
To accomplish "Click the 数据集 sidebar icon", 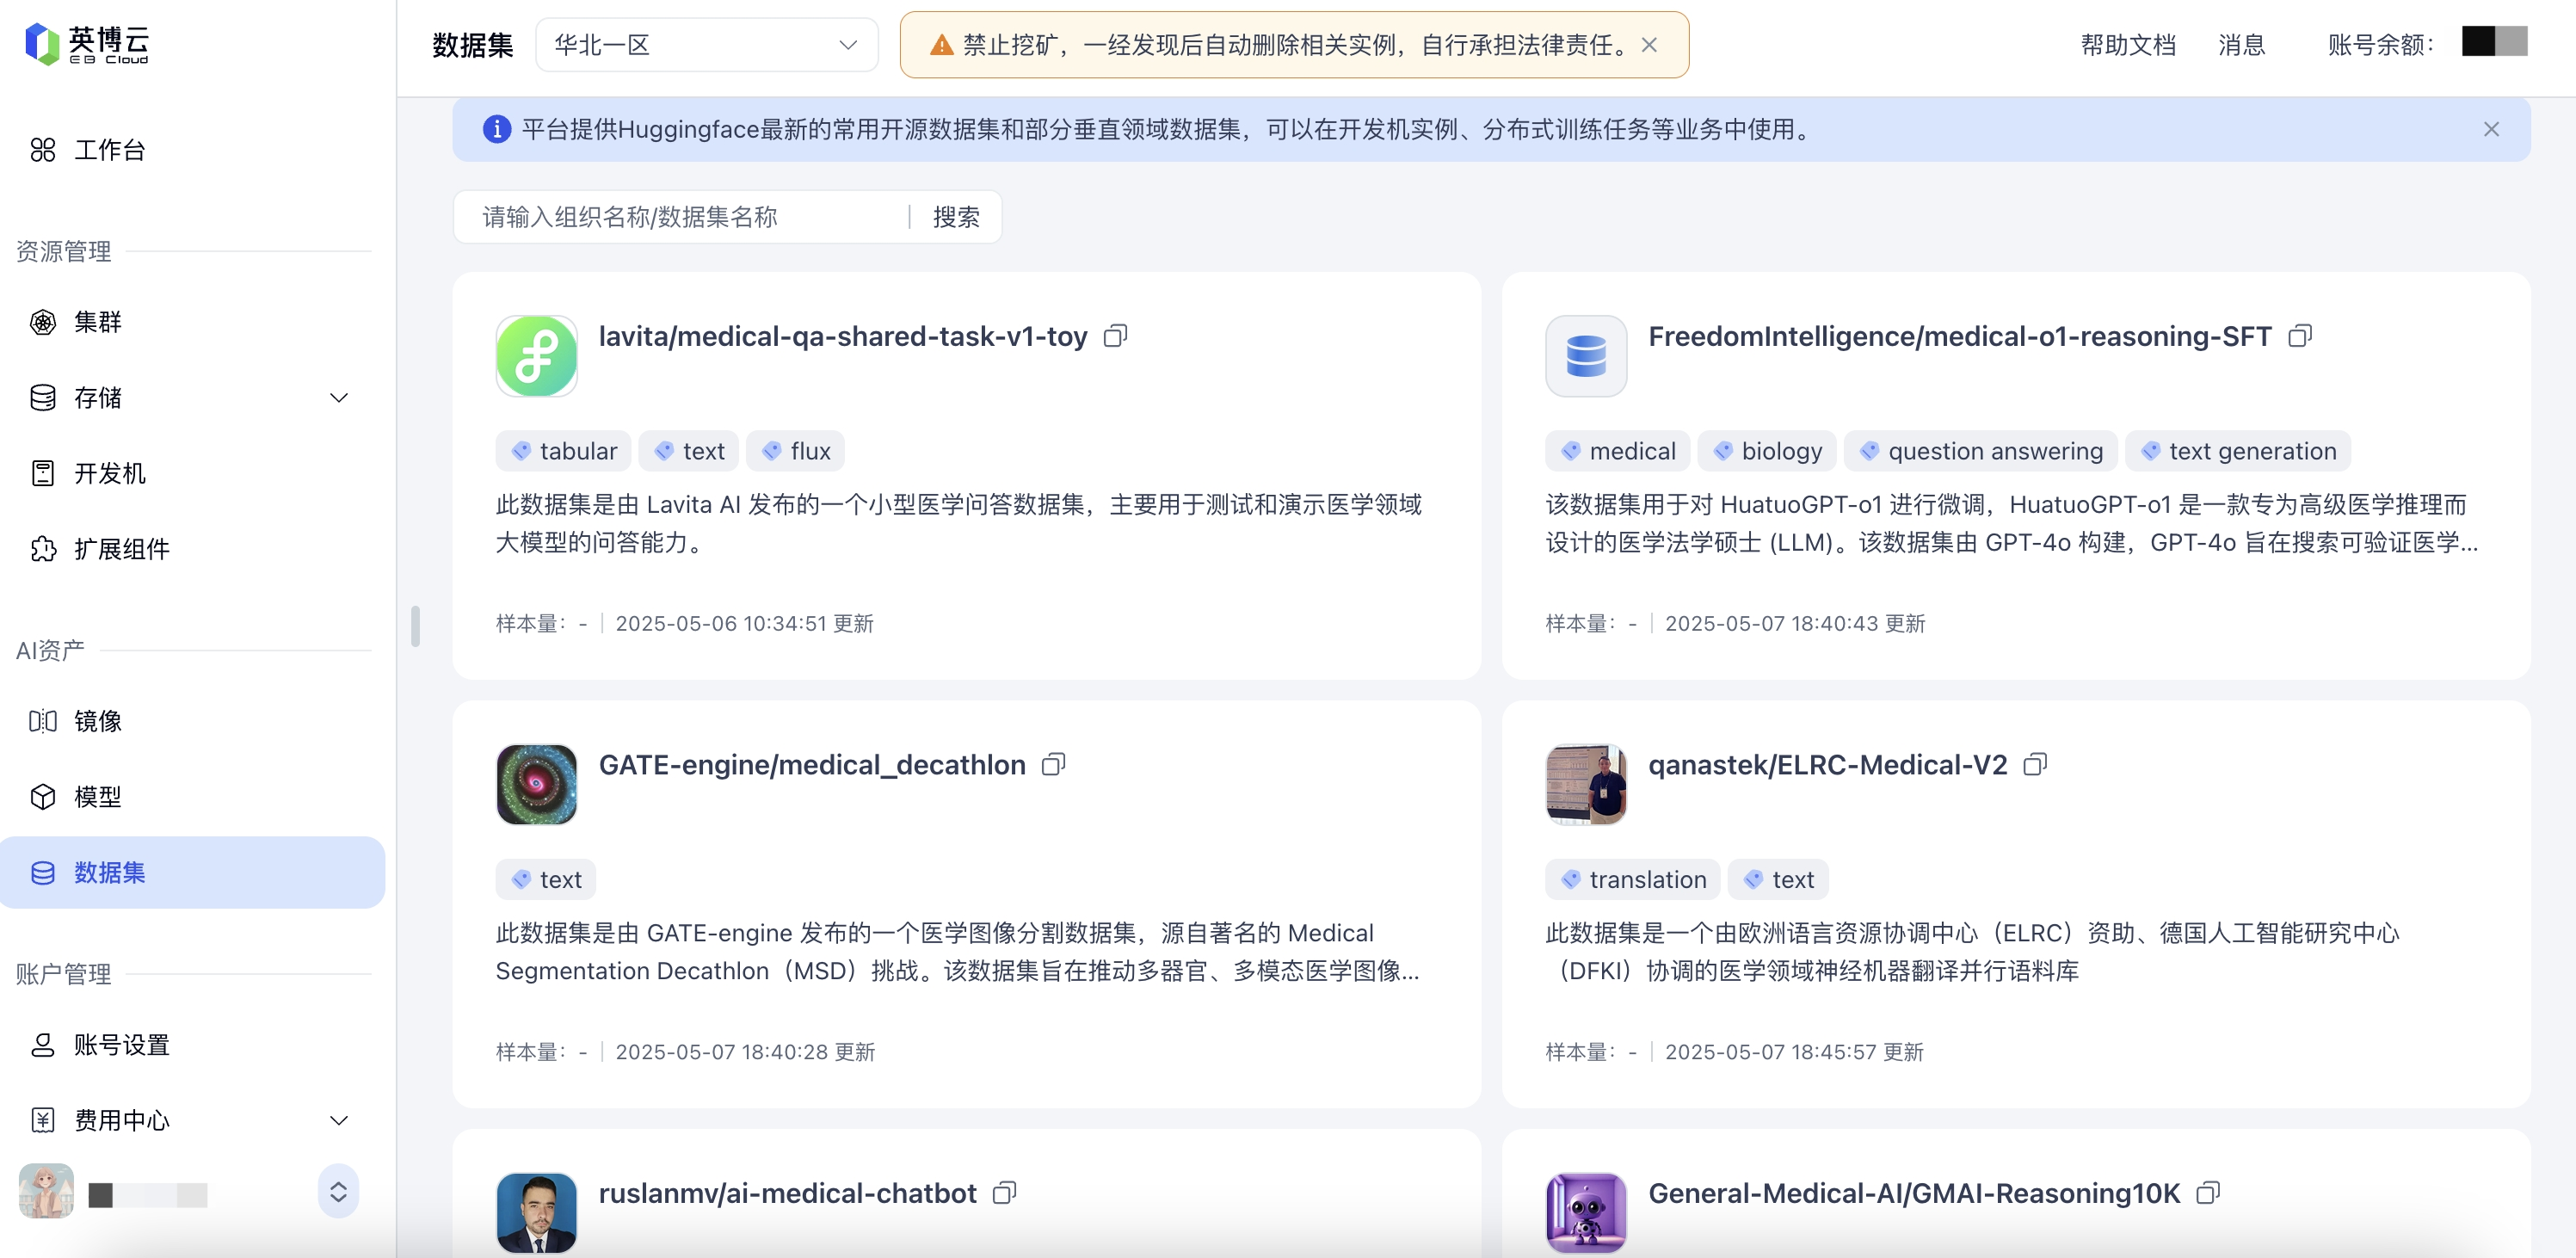I will coord(43,873).
